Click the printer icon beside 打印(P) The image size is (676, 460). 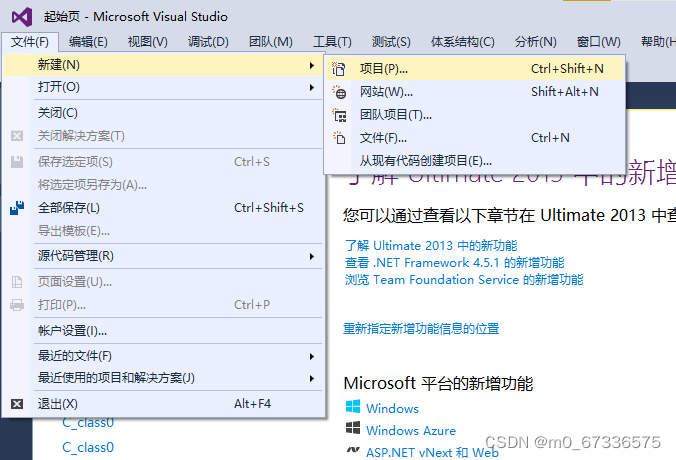click(17, 305)
